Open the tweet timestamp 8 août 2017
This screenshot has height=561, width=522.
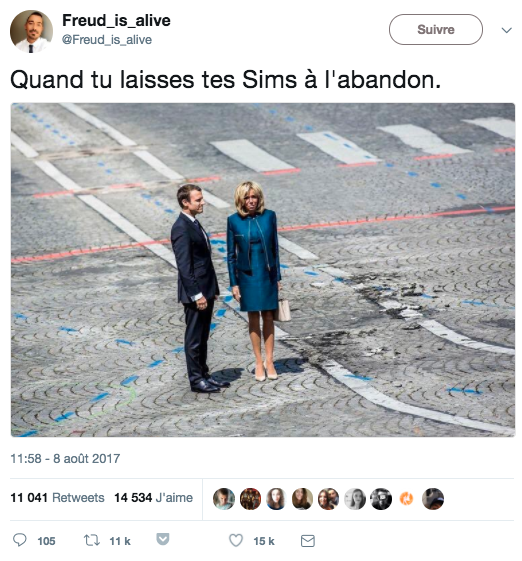tap(65, 458)
